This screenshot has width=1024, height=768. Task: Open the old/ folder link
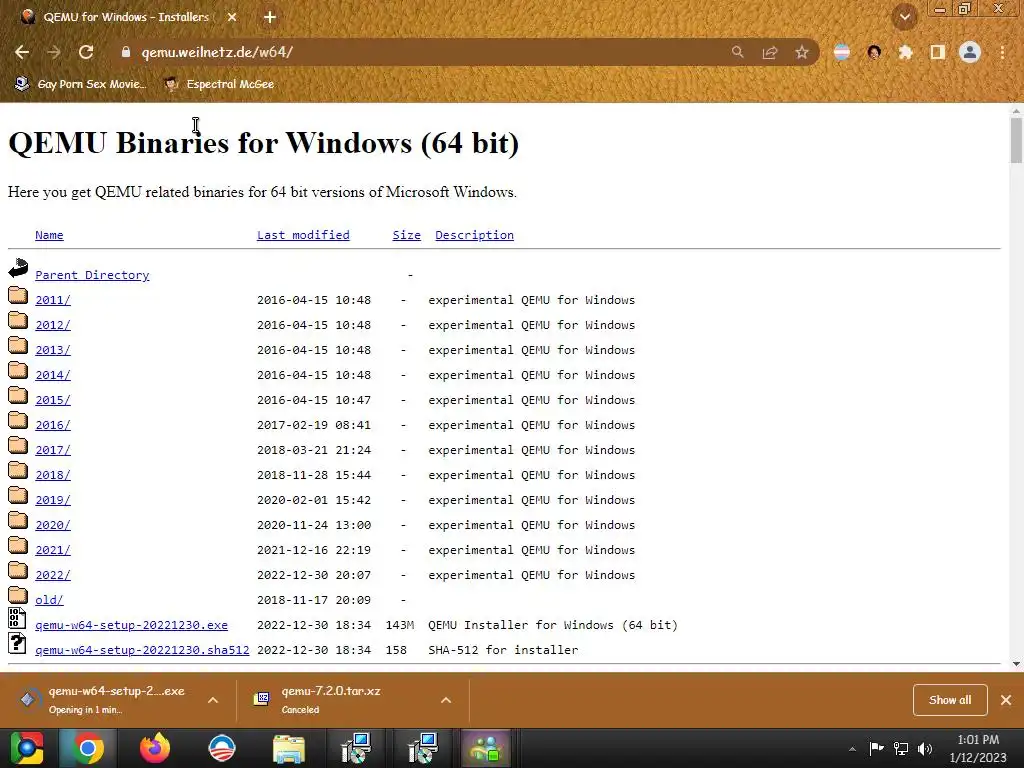point(49,600)
